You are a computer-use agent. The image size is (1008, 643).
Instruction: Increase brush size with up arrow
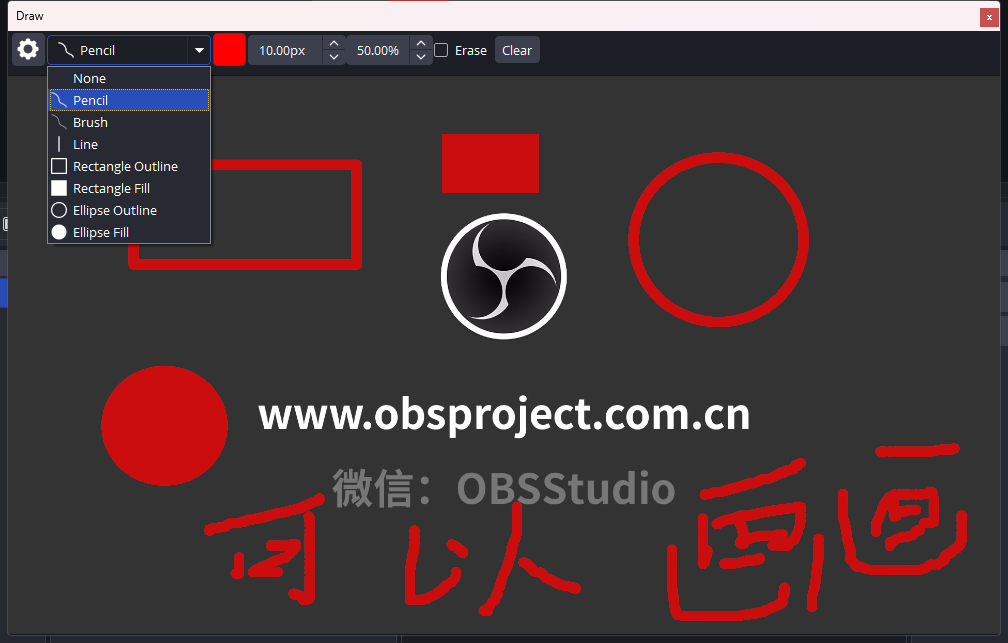pos(334,43)
